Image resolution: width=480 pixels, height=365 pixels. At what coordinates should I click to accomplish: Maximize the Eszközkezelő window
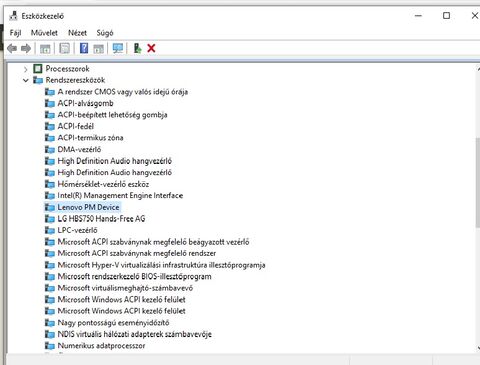pos(446,16)
